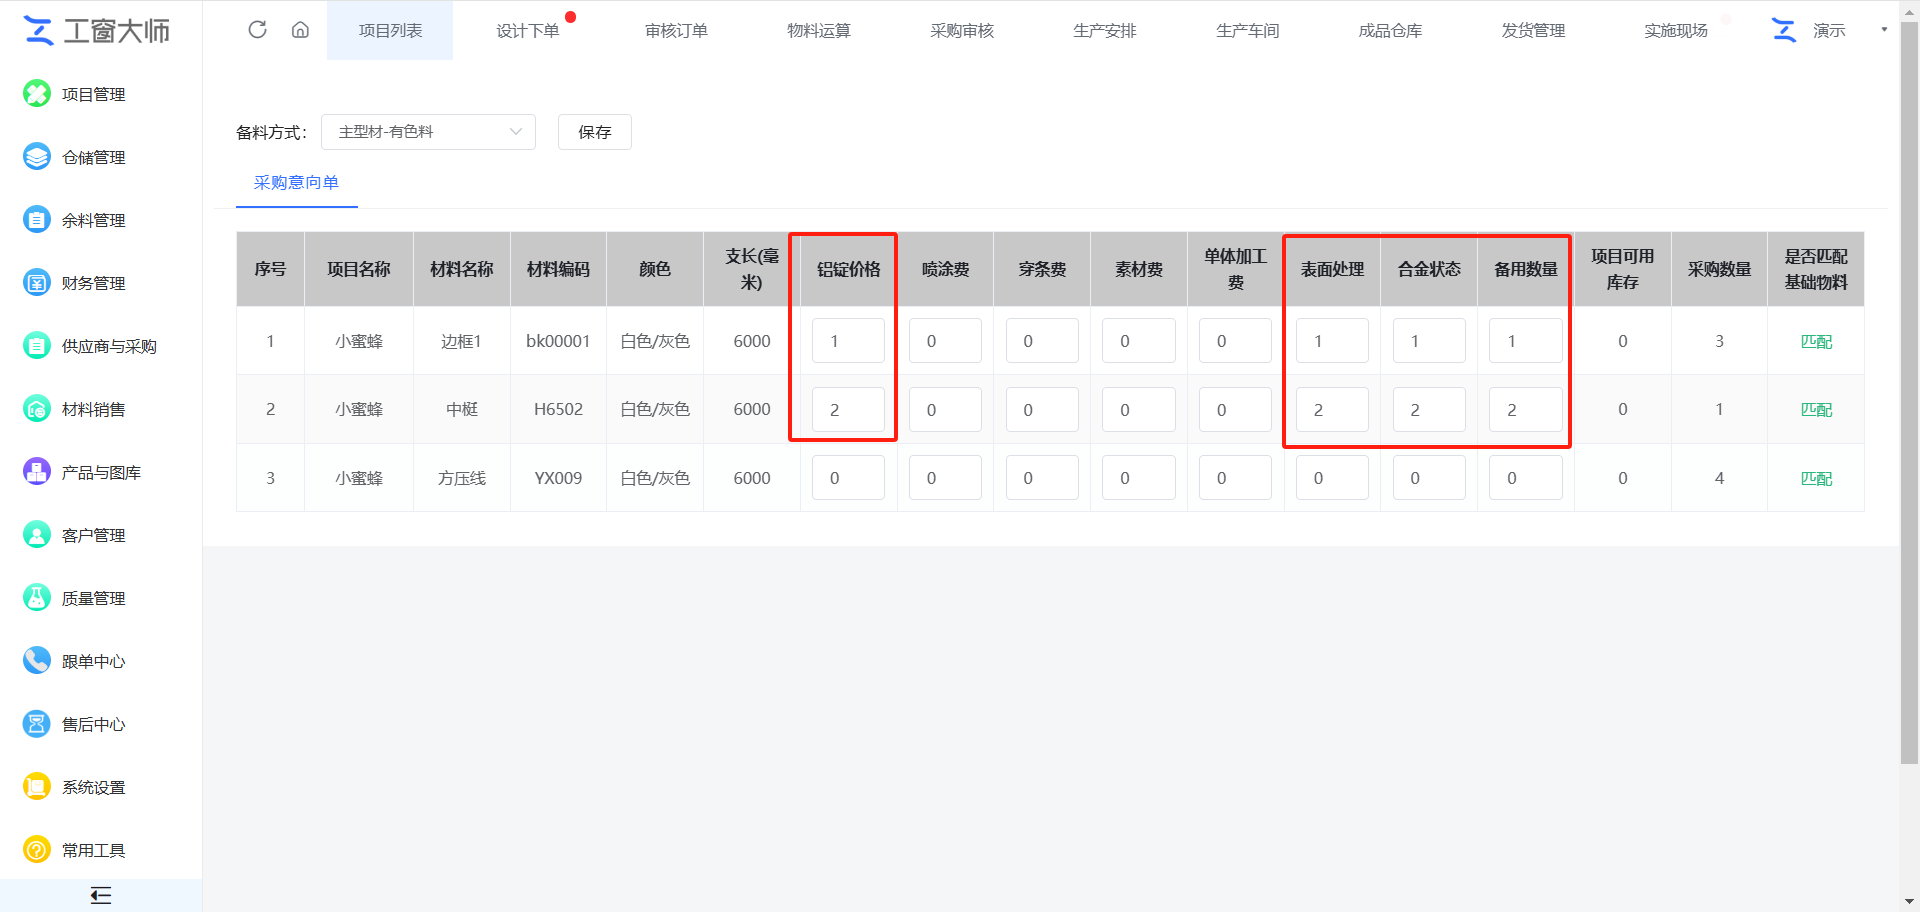
Task: Select 财务管理 sidebar icon
Action: coord(37,283)
